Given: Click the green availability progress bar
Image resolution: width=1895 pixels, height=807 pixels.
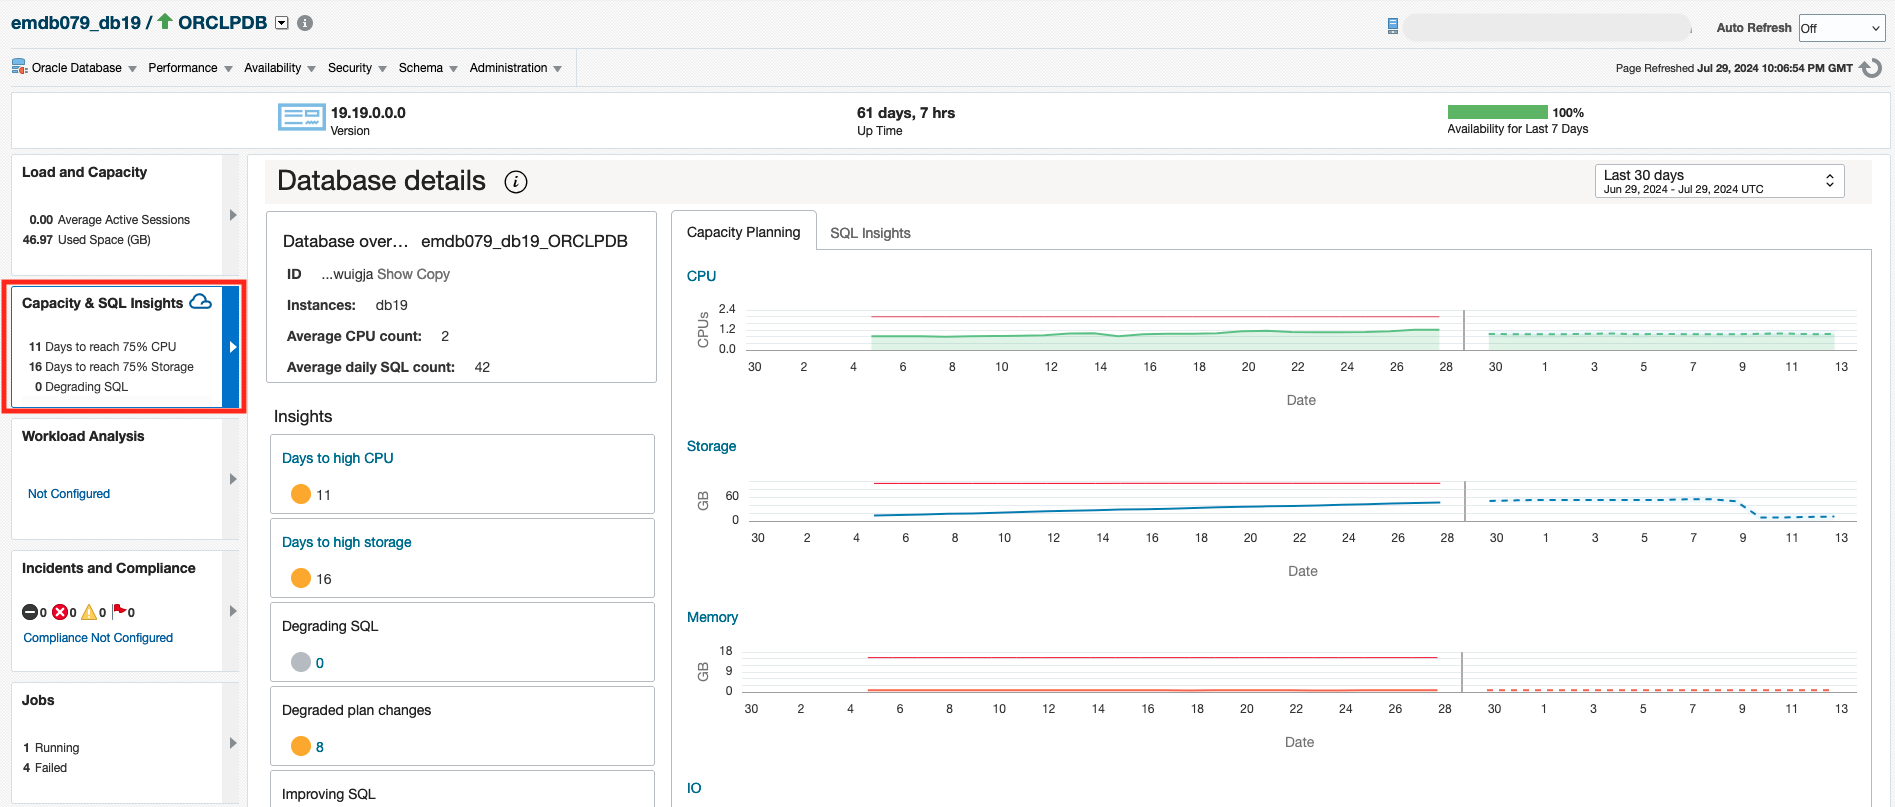Looking at the screenshot, I should pyautogui.click(x=1497, y=112).
